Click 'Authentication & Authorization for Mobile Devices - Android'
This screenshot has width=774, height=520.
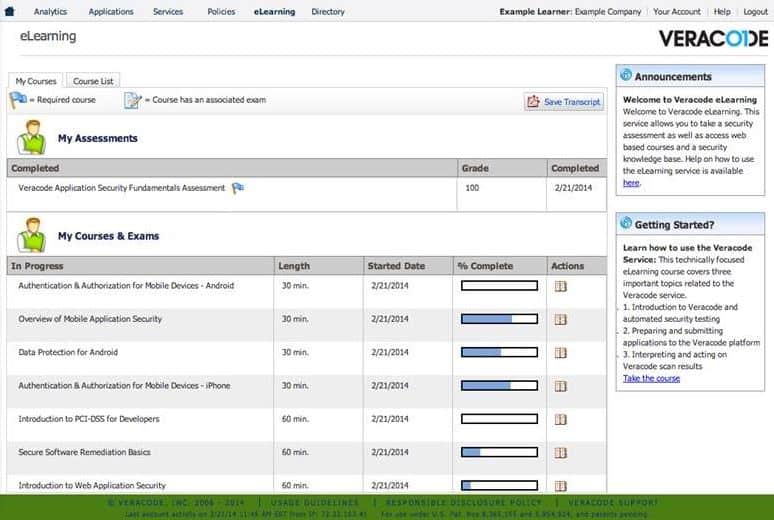tap(126, 285)
